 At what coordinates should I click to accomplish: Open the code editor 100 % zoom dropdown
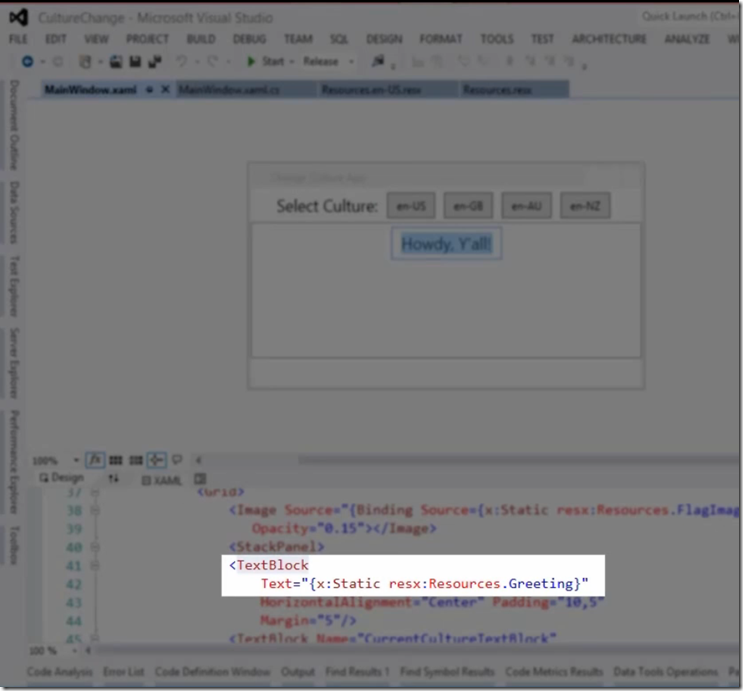(74, 651)
